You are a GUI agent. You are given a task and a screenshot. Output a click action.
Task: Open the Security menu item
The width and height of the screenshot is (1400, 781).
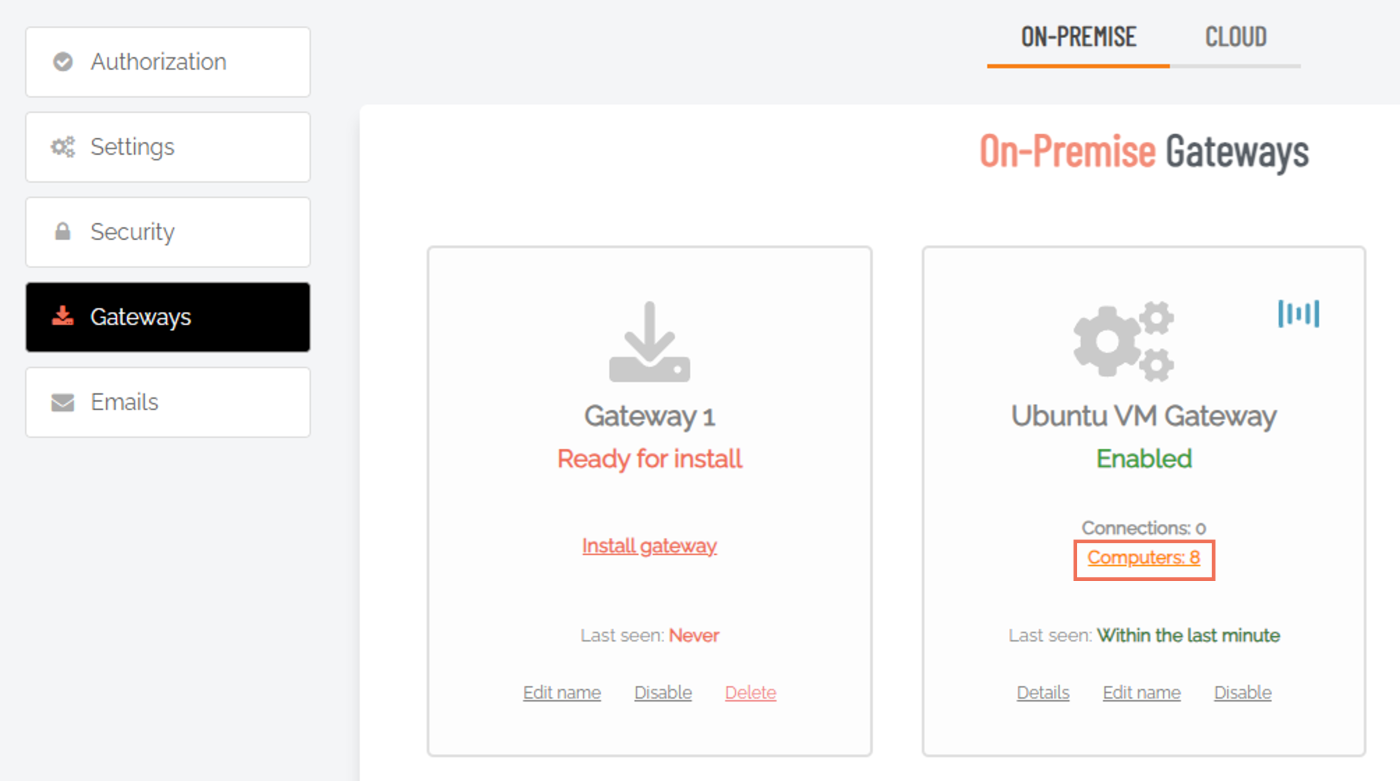point(168,232)
